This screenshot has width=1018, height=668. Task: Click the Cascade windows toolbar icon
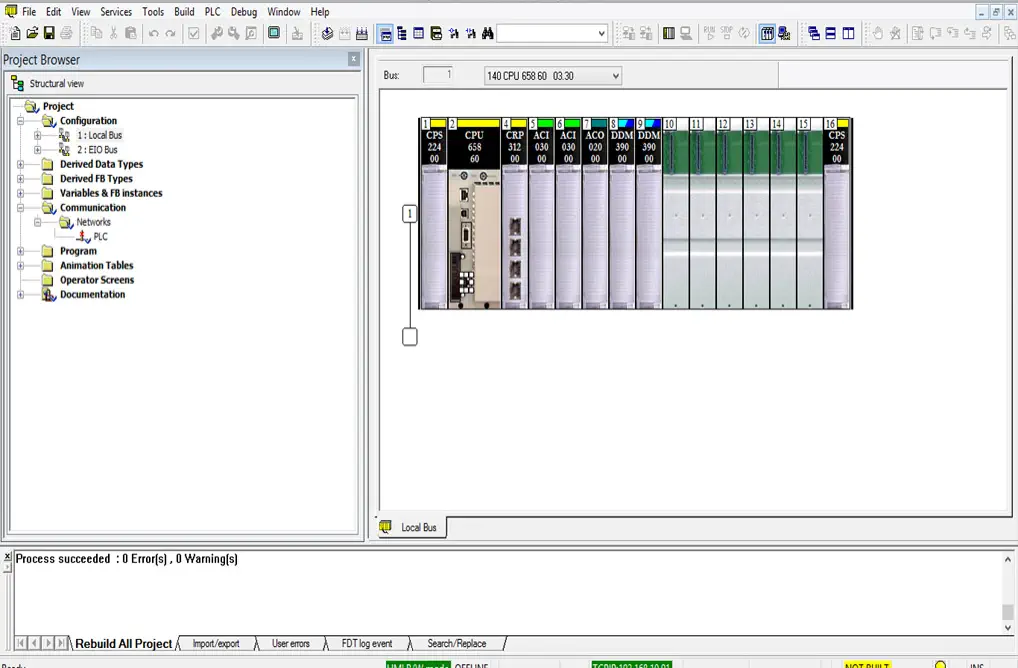tap(814, 33)
